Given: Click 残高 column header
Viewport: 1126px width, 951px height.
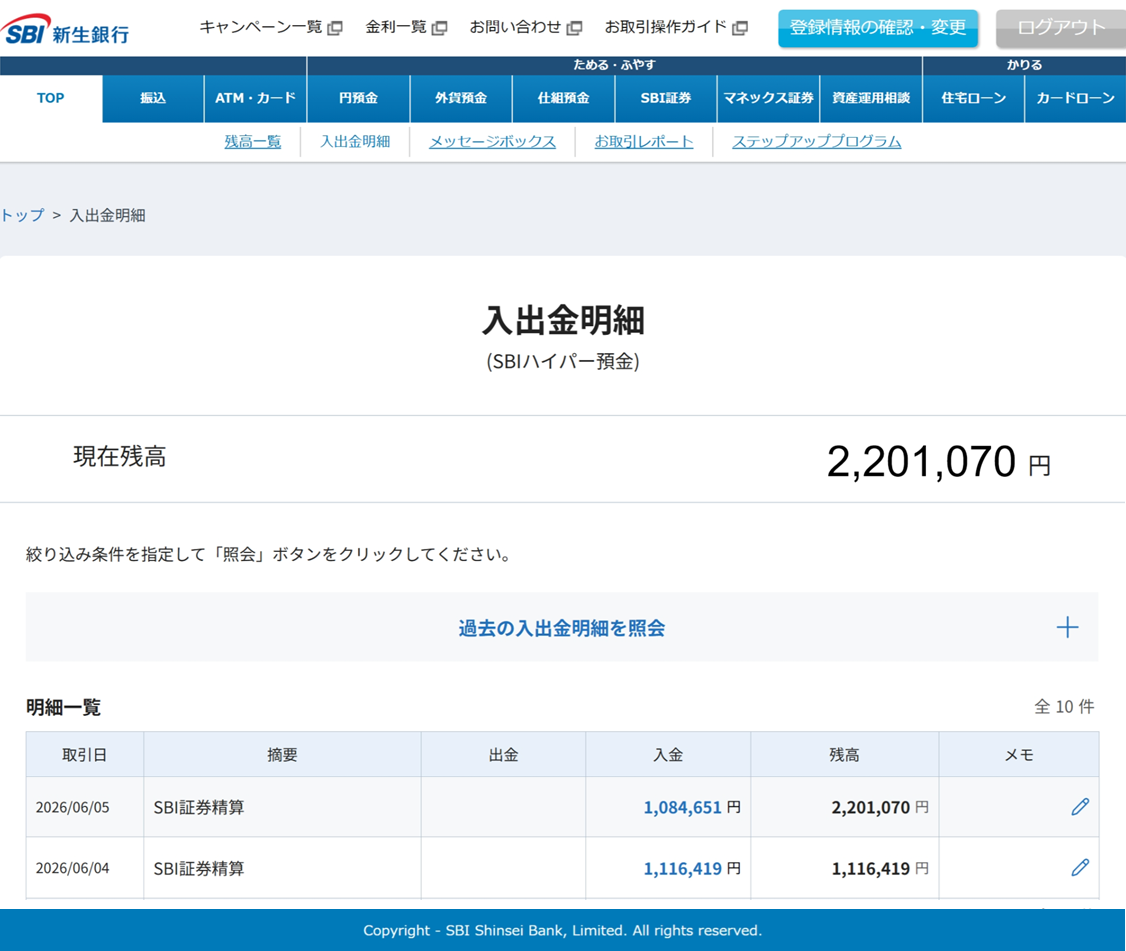Looking at the screenshot, I should [844, 755].
